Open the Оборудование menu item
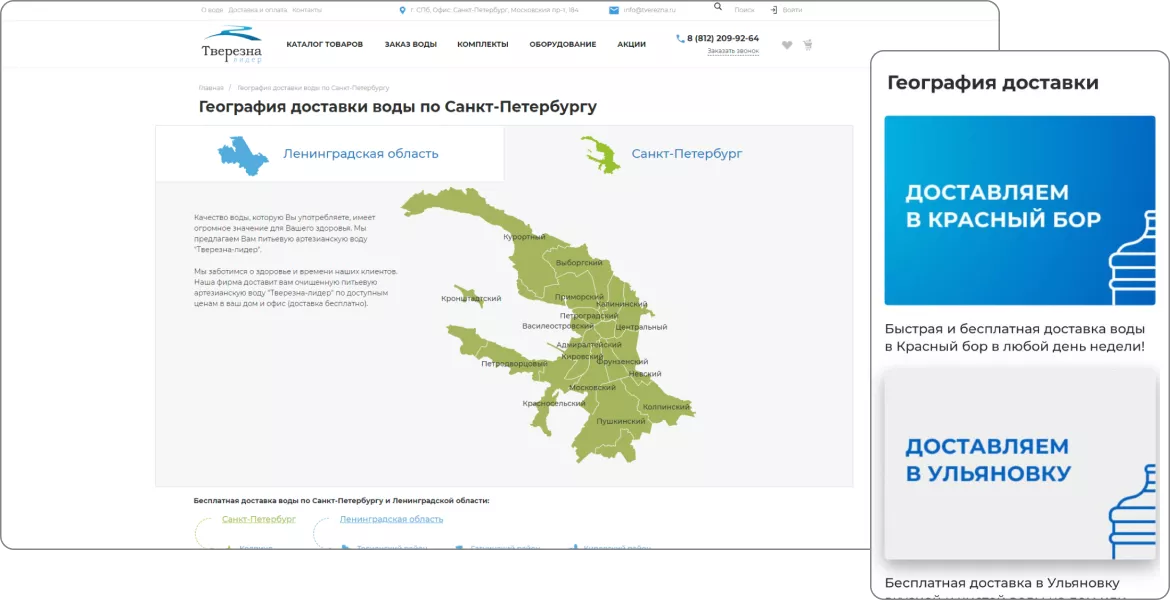1170x600 pixels. [563, 44]
